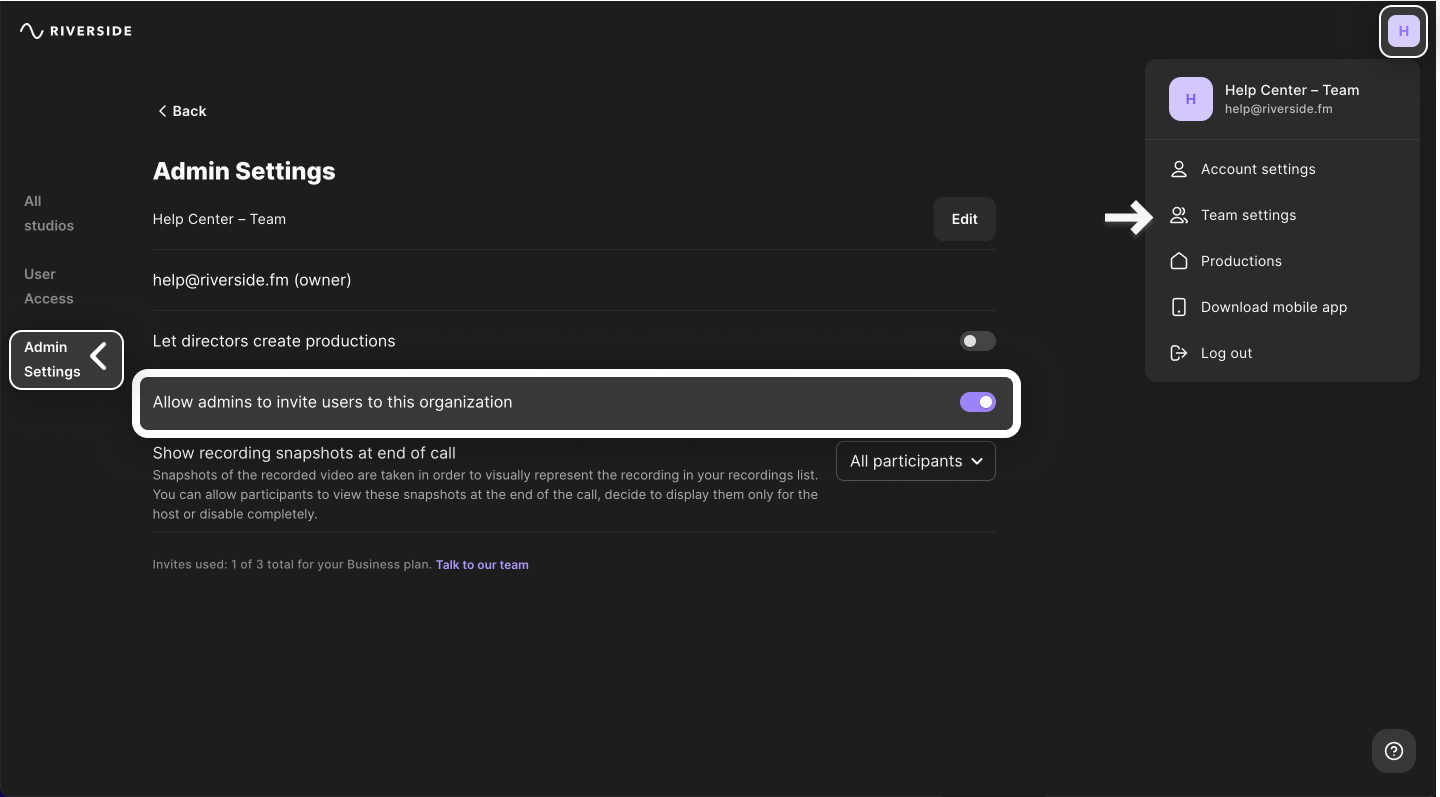Follow the Talk to our team link
Image resolution: width=1440 pixels, height=797 pixels.
coord(482,565)
